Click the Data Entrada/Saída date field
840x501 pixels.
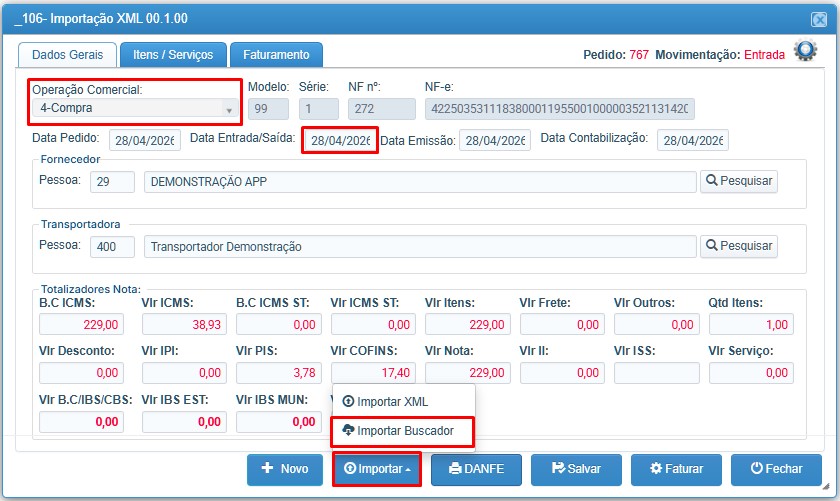[x=340, y=140]
